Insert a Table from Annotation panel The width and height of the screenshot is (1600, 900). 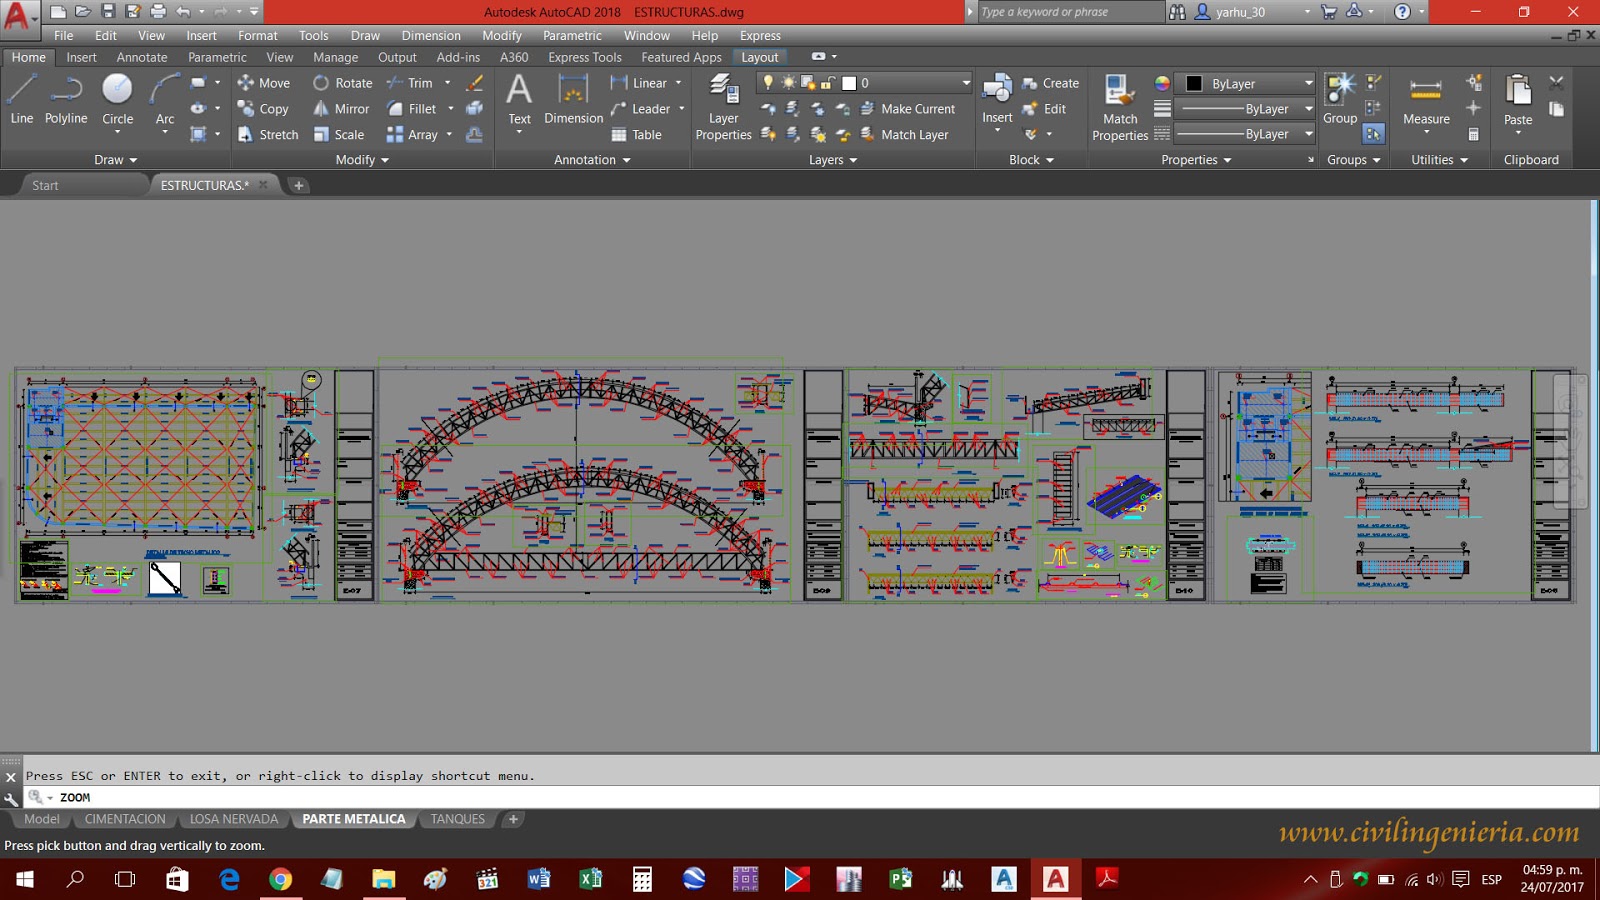pyautogui.click(x=636, y=134)
